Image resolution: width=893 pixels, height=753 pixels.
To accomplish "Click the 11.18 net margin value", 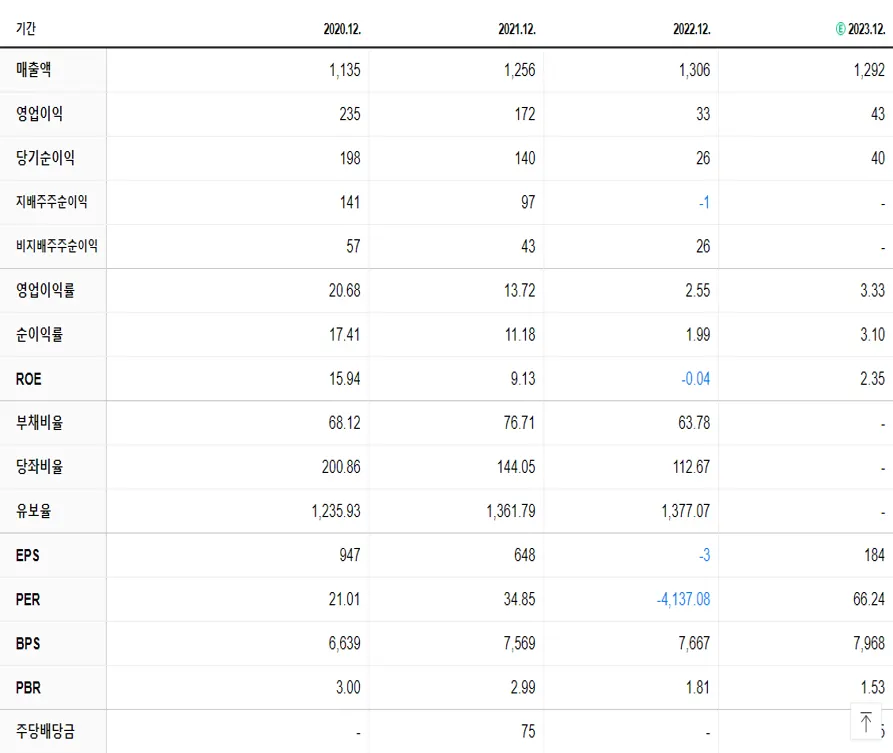I will [520, 334].
